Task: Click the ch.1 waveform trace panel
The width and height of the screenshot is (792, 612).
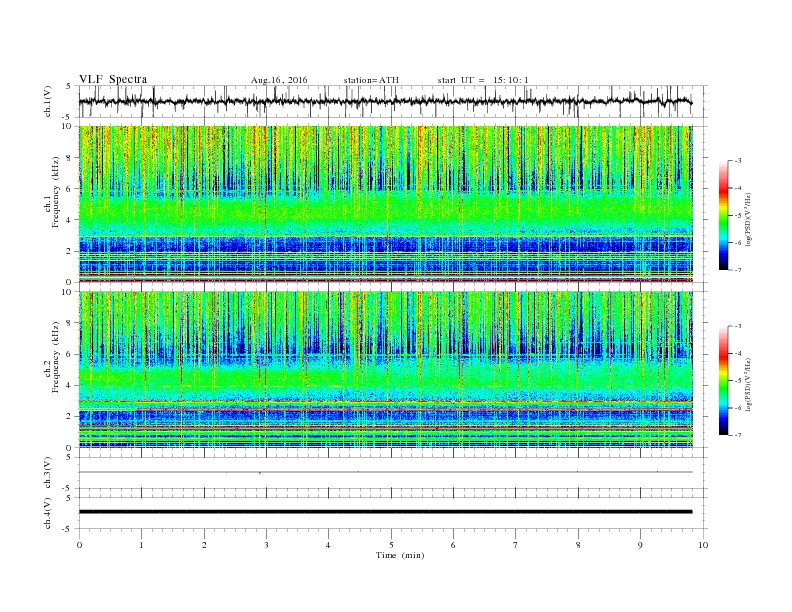Action: [393, 101]
